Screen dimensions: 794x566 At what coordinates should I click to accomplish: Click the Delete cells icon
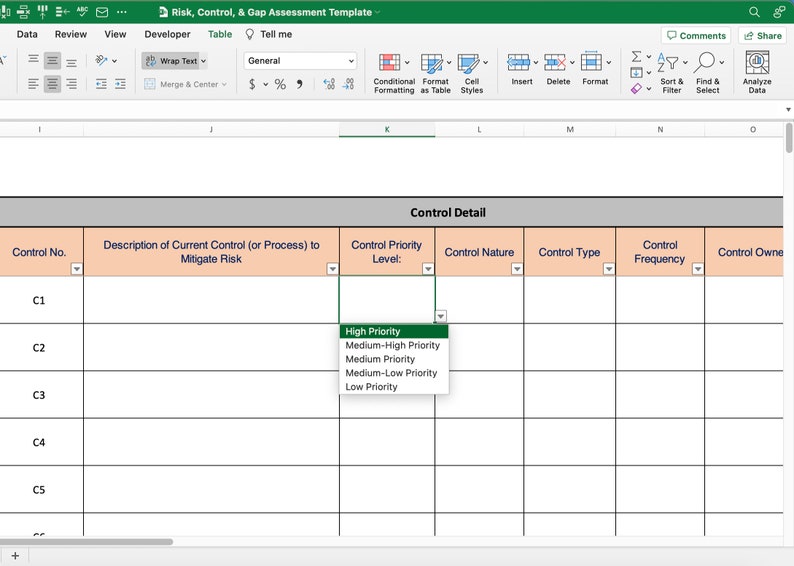[555, 62]
